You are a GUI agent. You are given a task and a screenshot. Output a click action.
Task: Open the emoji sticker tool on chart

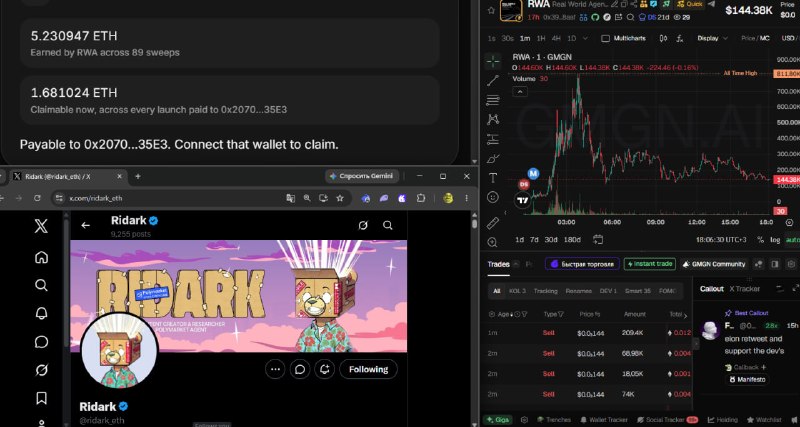point(493,197)
